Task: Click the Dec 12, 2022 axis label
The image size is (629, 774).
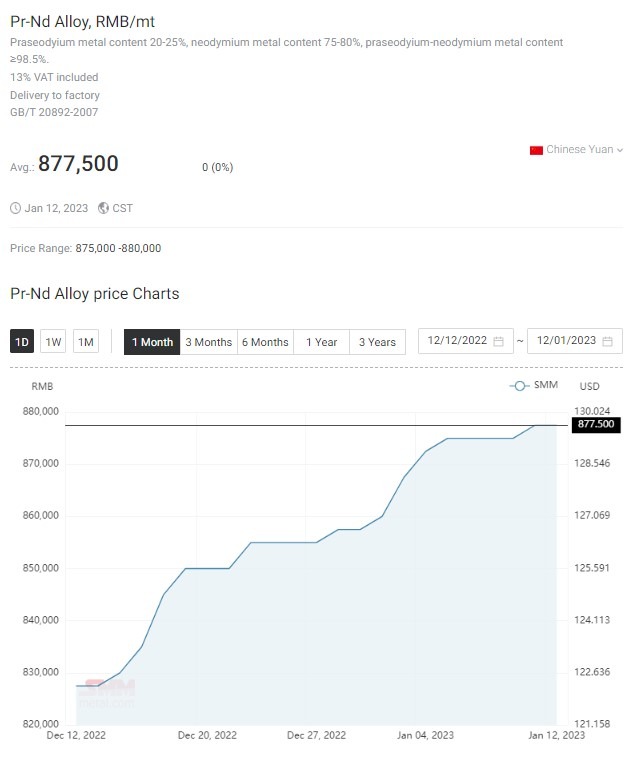Action: (x=76, y=735)
